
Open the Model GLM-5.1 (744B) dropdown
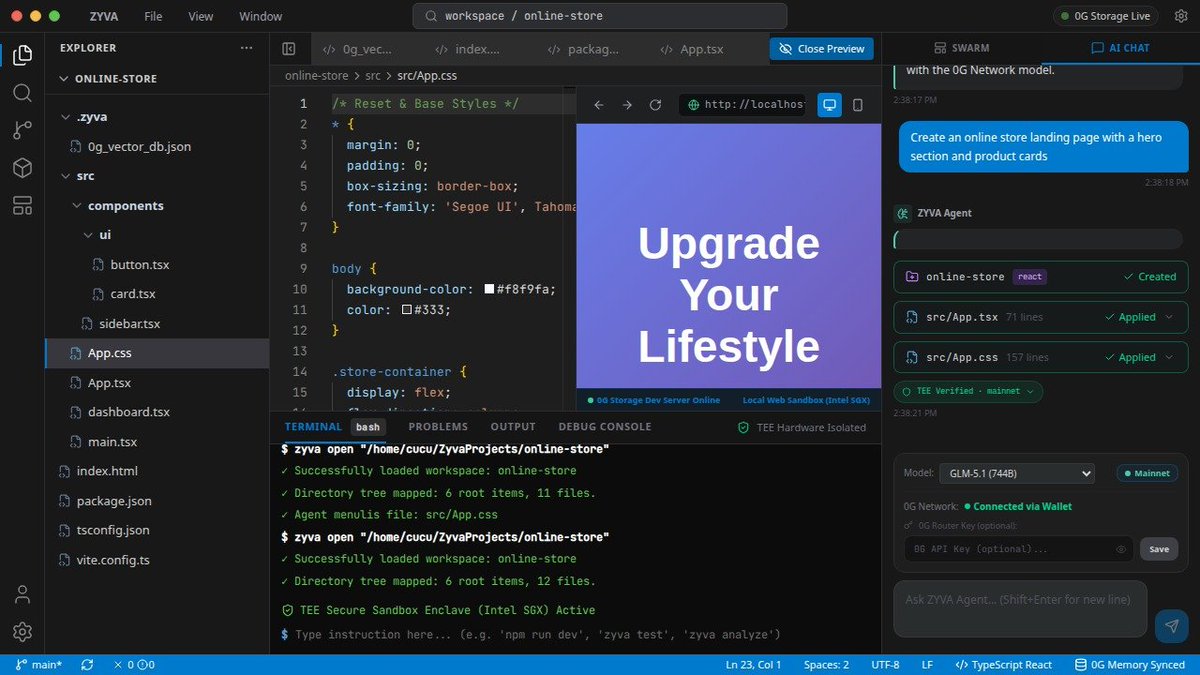(1017, 473)
